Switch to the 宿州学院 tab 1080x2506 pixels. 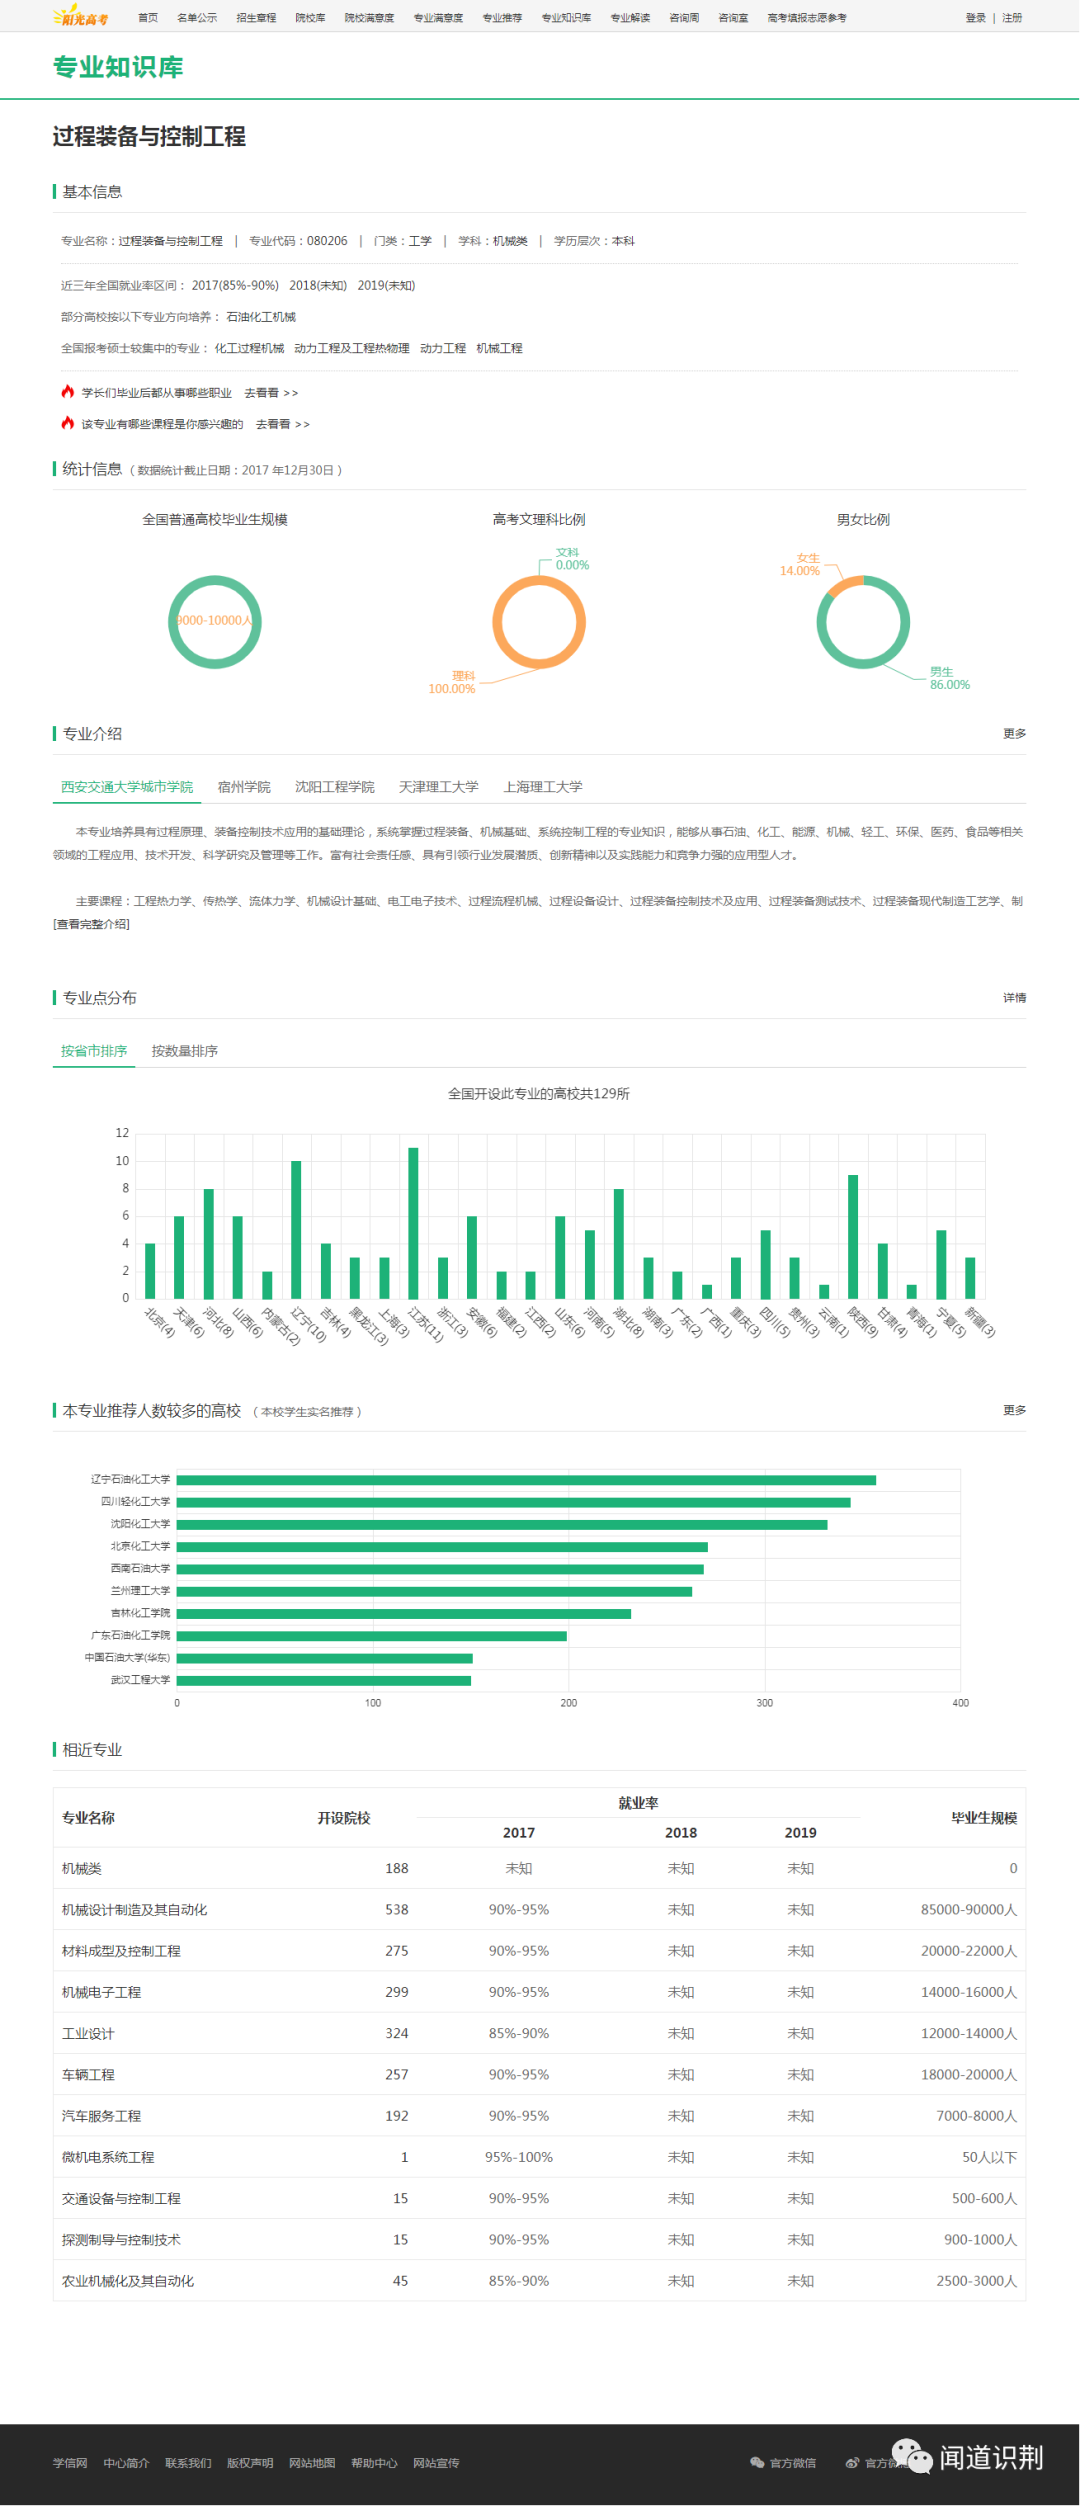(x=244, y=787)
